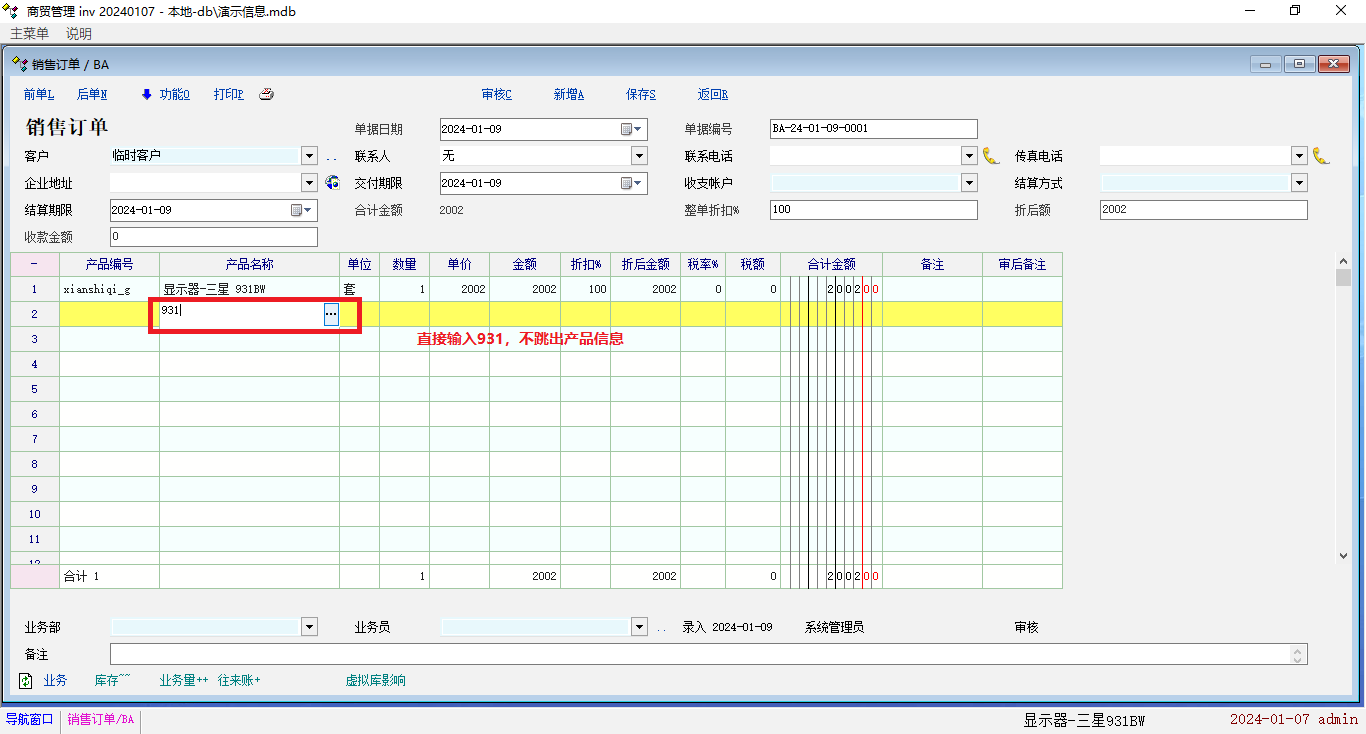Click the 保存S save link
The height and width of the screenshot is (734, 1366).
(x=640, y=95)
